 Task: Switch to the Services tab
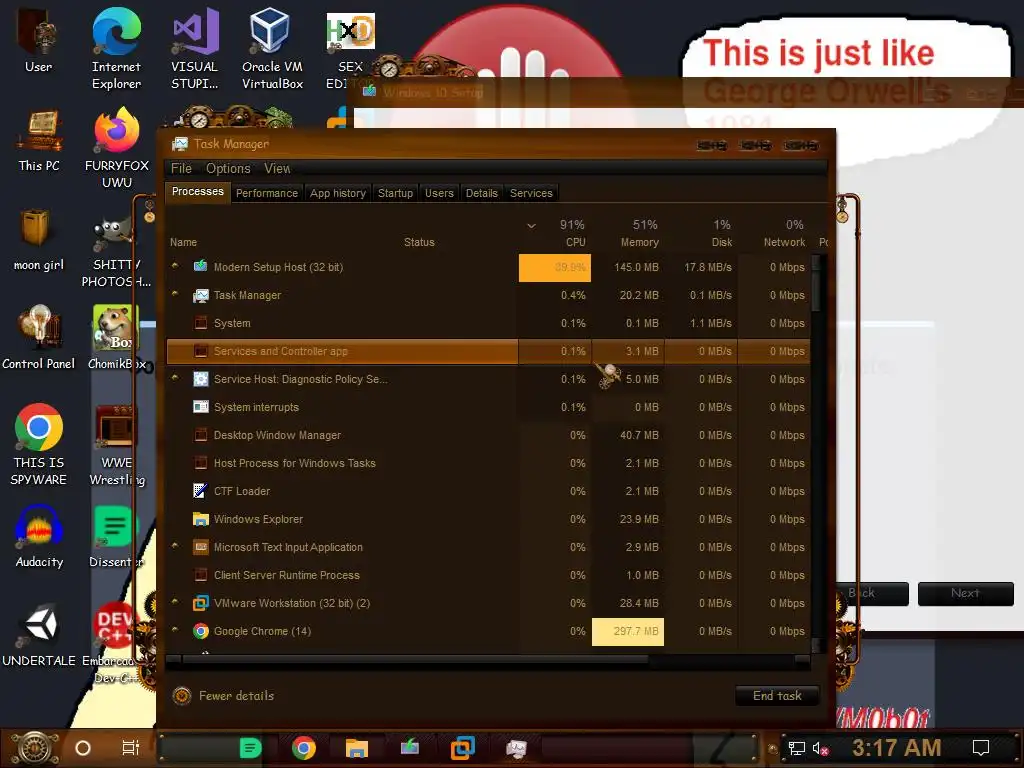tap(531, 193)
